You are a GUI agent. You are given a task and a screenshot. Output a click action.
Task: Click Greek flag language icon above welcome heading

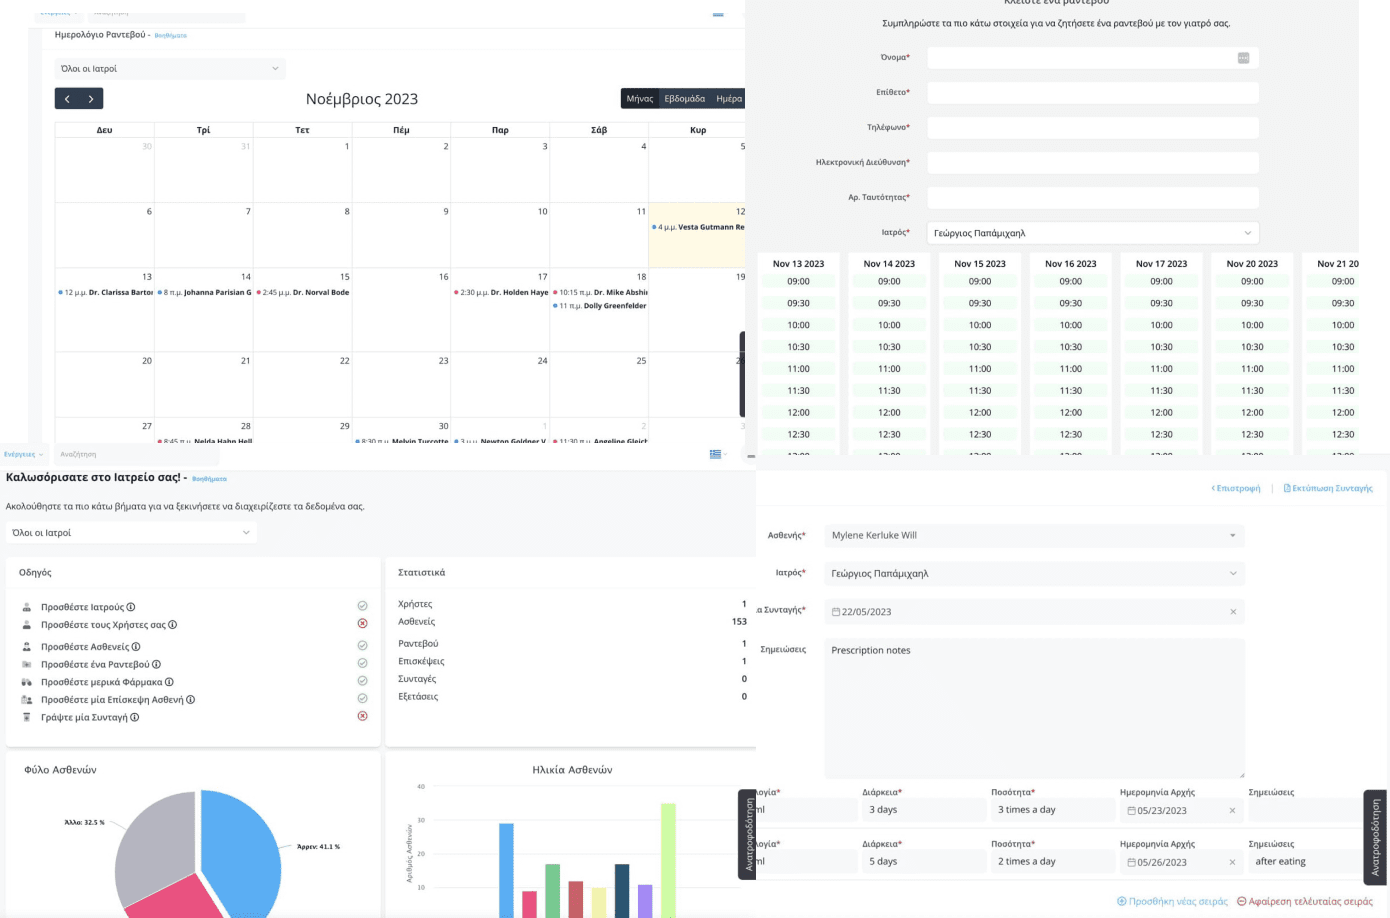pos(715,454)
